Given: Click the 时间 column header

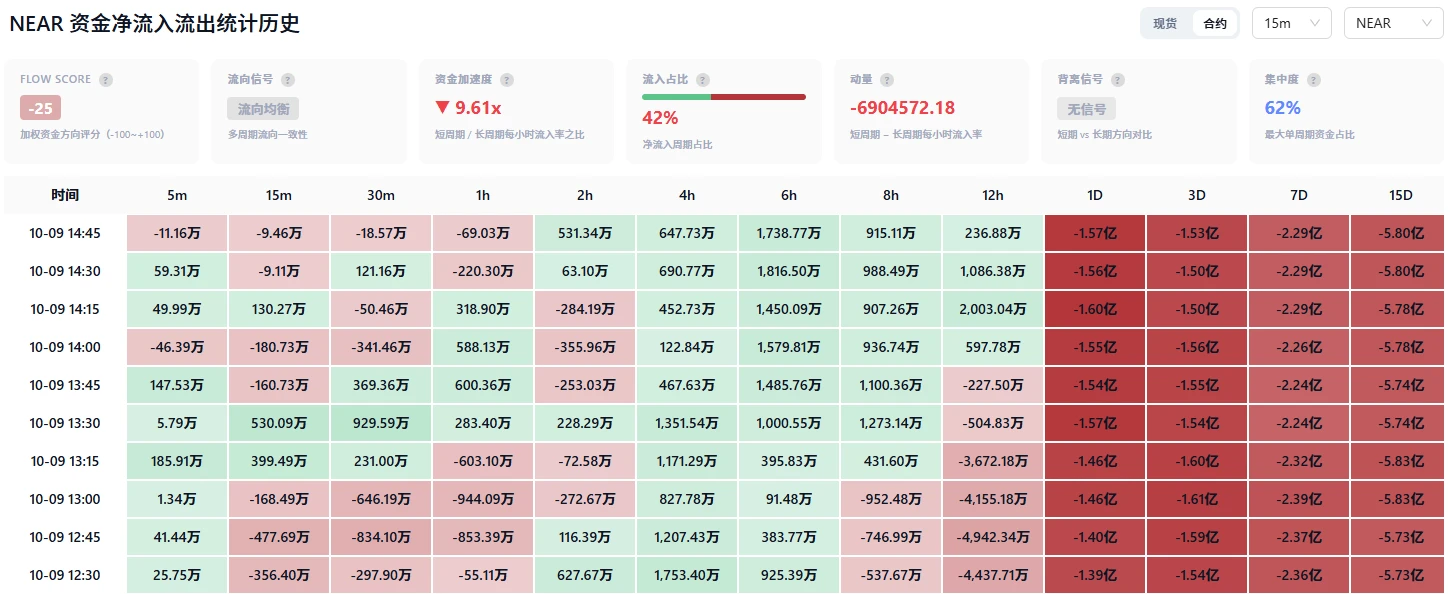Looking at the screenshot, I should pyautogui.click(x=65, y=195).
